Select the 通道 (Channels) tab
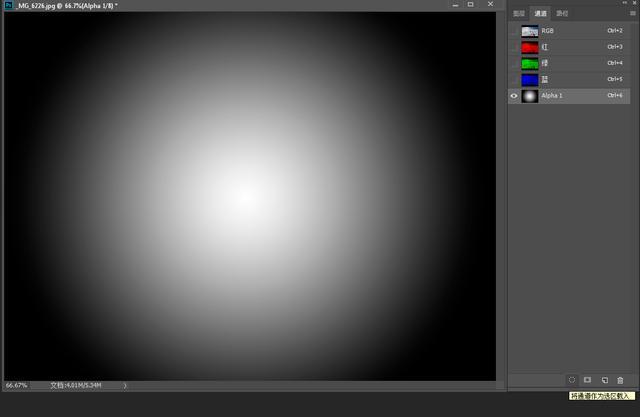 click(x=540, y=13)
